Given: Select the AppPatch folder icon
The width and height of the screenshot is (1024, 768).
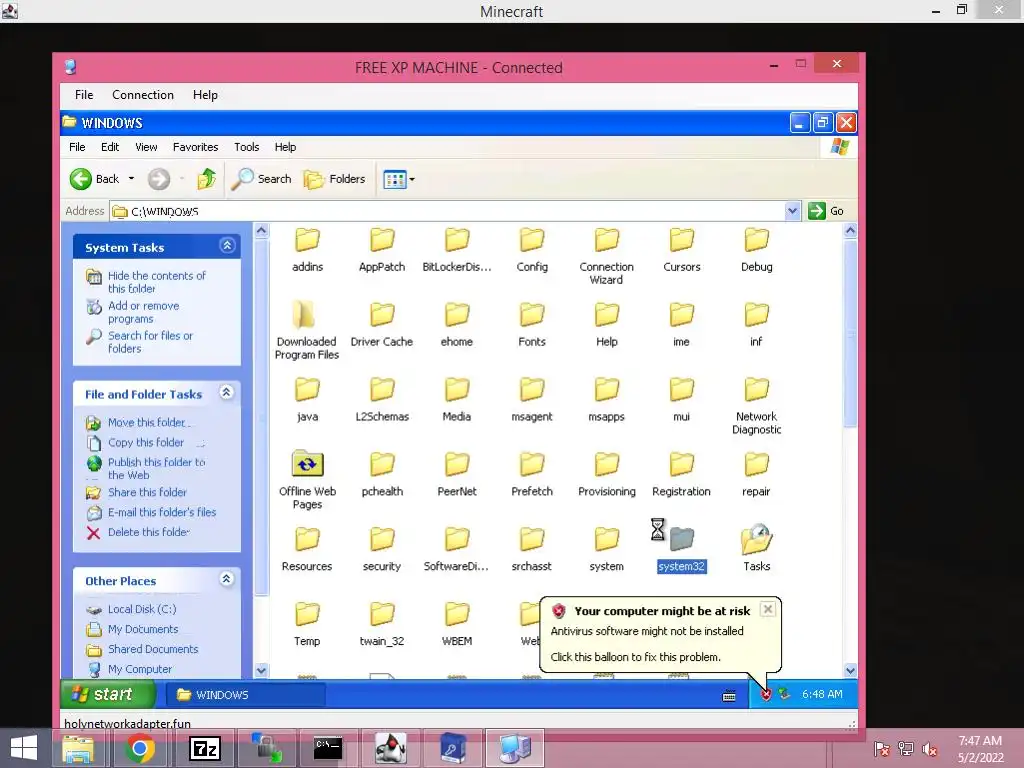Looking at the screenshot, I should click(x=382, y=240).
